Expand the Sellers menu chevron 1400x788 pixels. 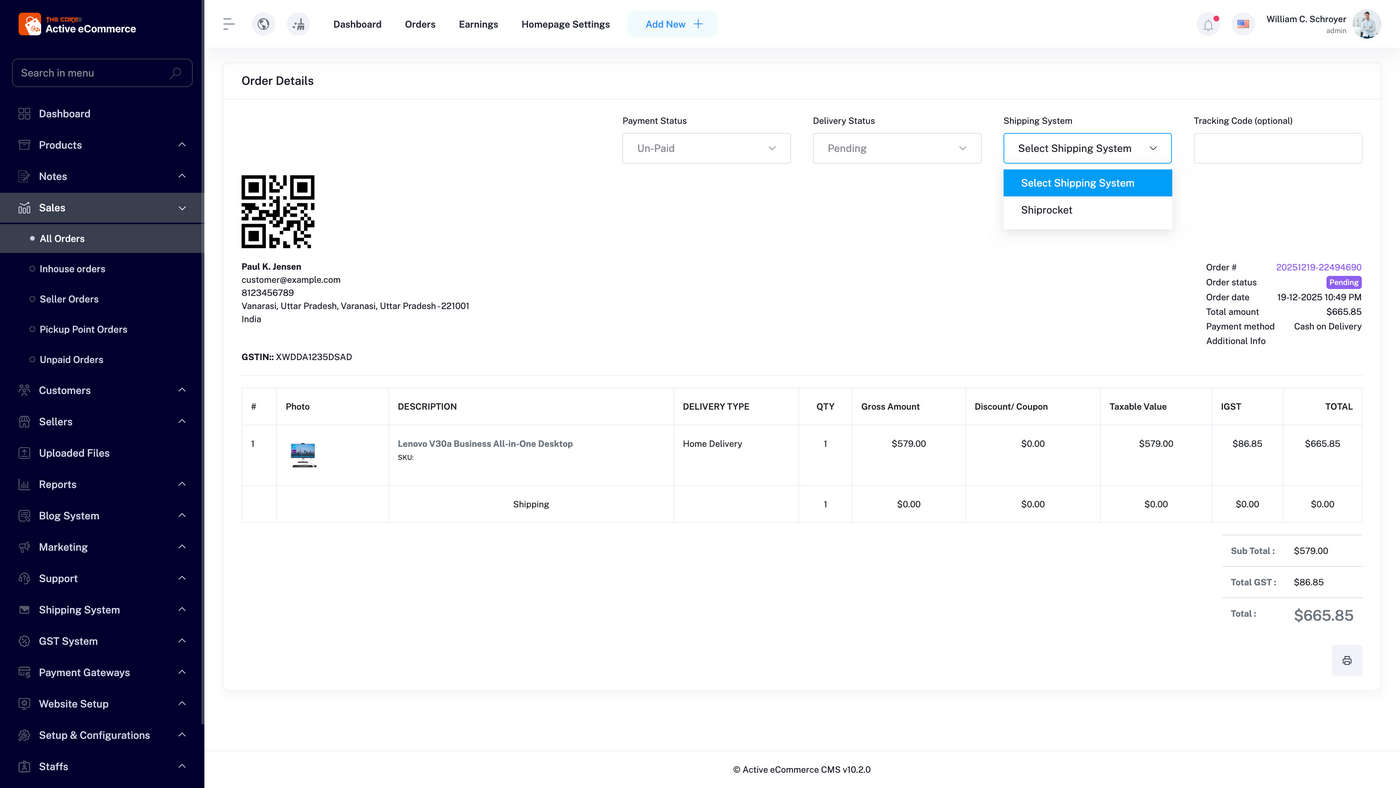pyautogui.click(x=182, y=421)
